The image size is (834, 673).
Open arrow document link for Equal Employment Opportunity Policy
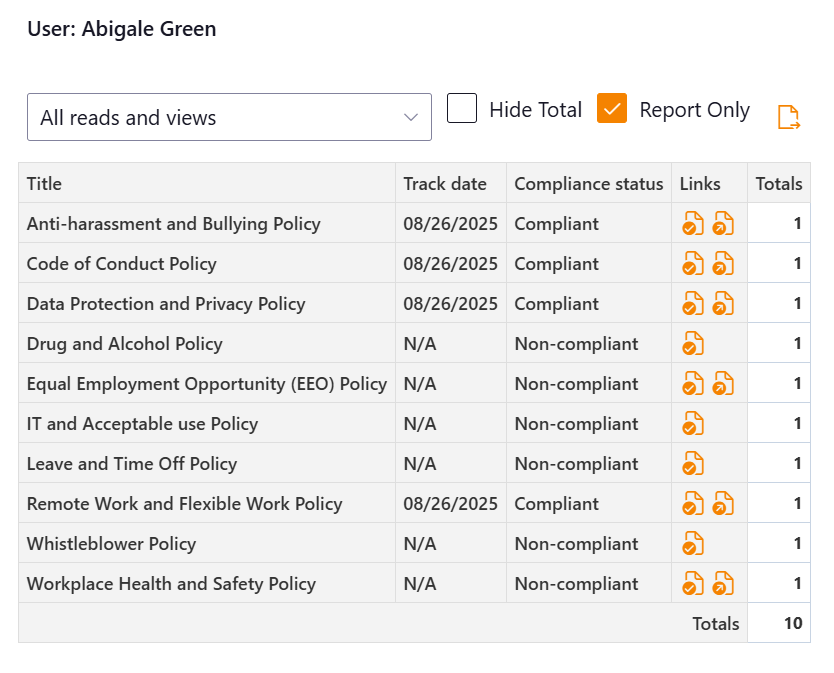pyautogui.click(x=723, y=383)
